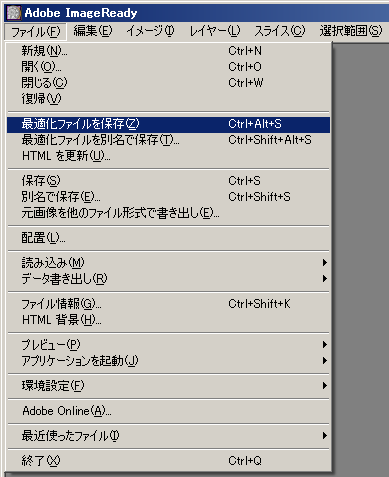Expand the 環境設定(F) submenu
The width and height of the screenshot is (389, 477).
pos(168,386)
